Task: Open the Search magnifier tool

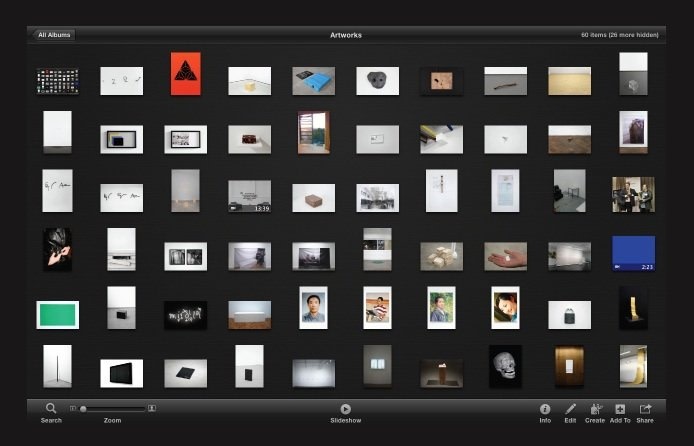Action: 51,408
